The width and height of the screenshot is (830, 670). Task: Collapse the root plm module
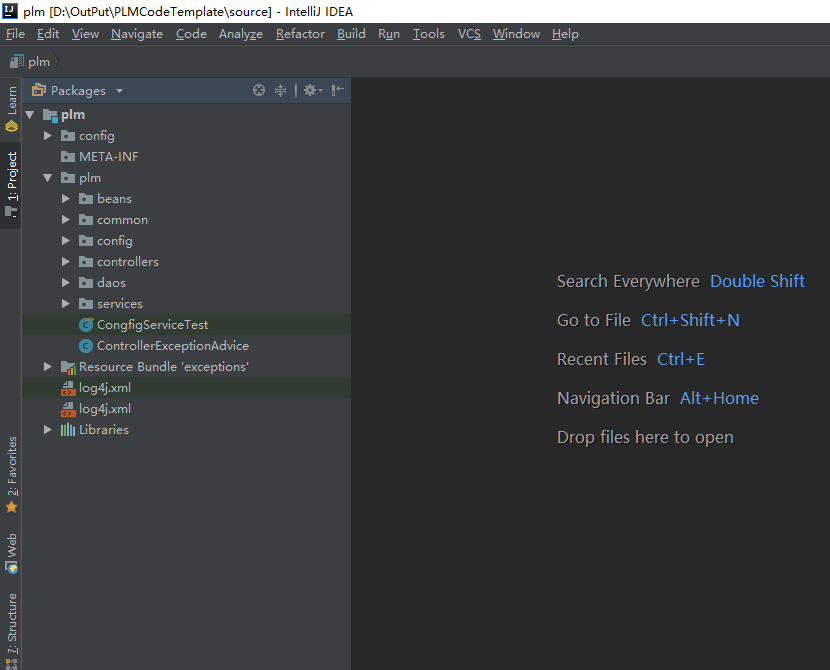click(30, 115)
